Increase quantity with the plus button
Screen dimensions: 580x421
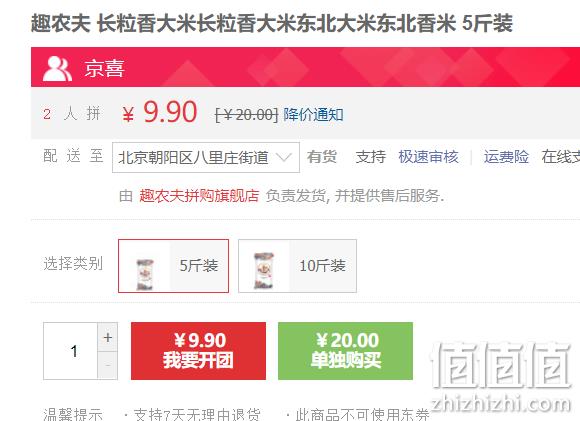[x=108, y=337]
